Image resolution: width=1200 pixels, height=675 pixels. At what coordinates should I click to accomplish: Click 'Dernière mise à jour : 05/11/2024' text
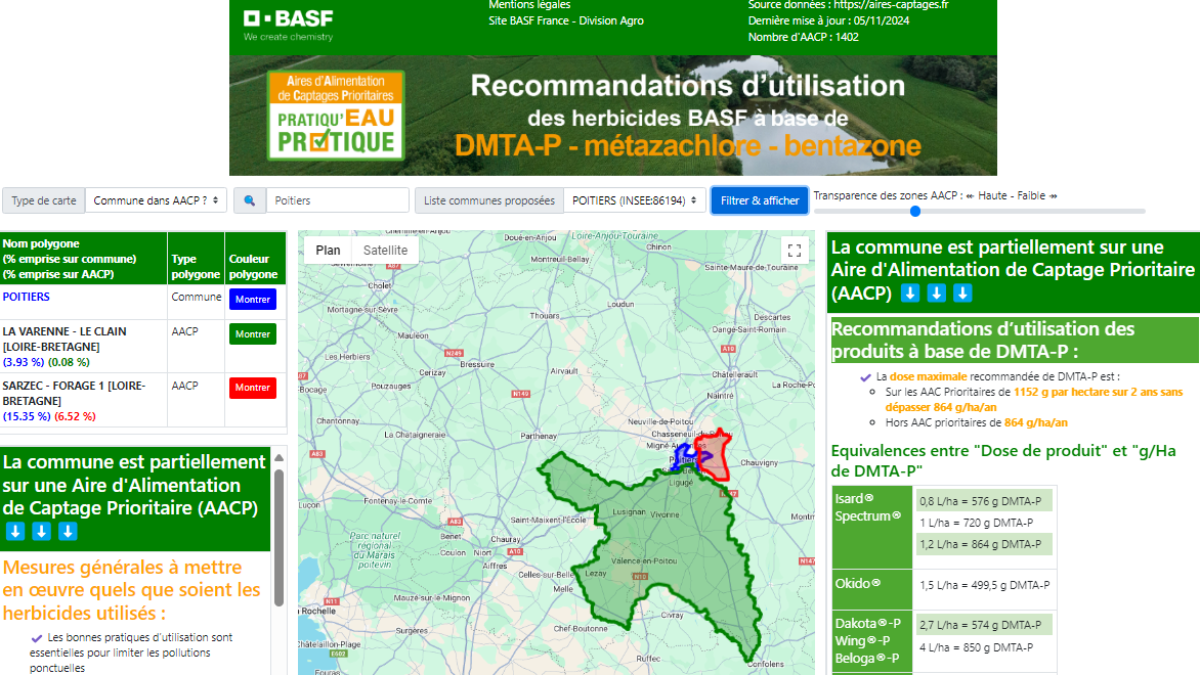(x=831, y=21)
